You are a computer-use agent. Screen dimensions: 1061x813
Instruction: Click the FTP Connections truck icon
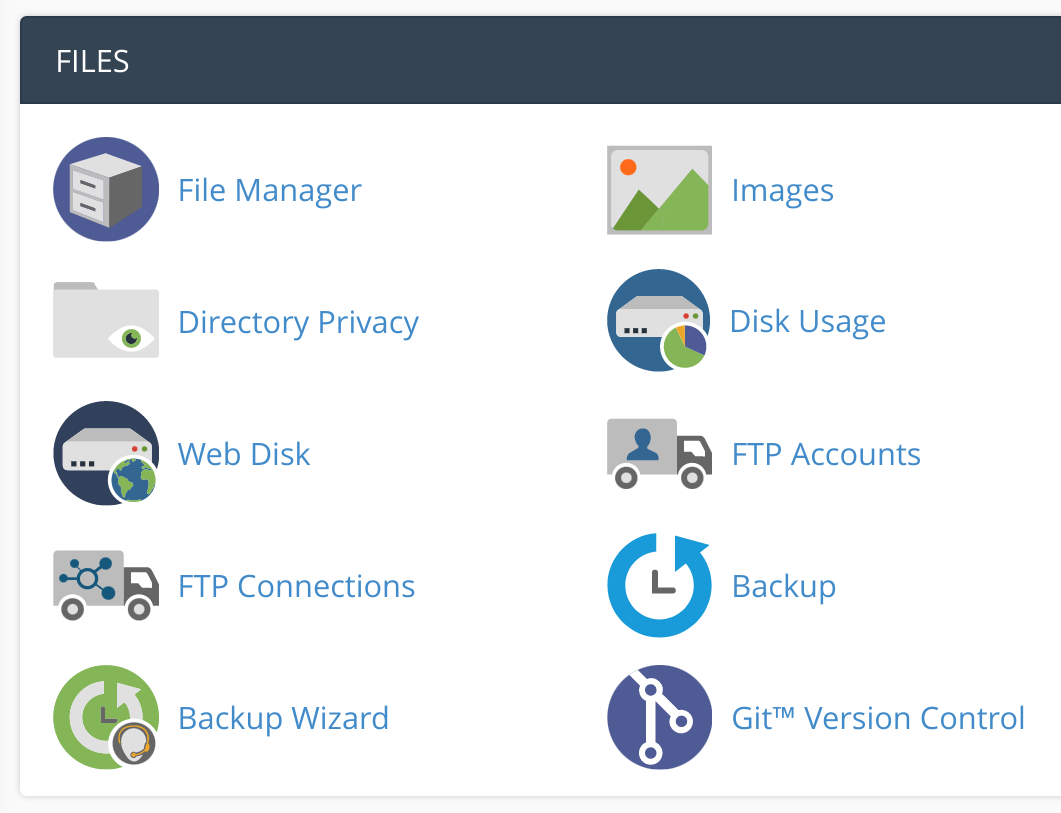click(x=105, y=585)
